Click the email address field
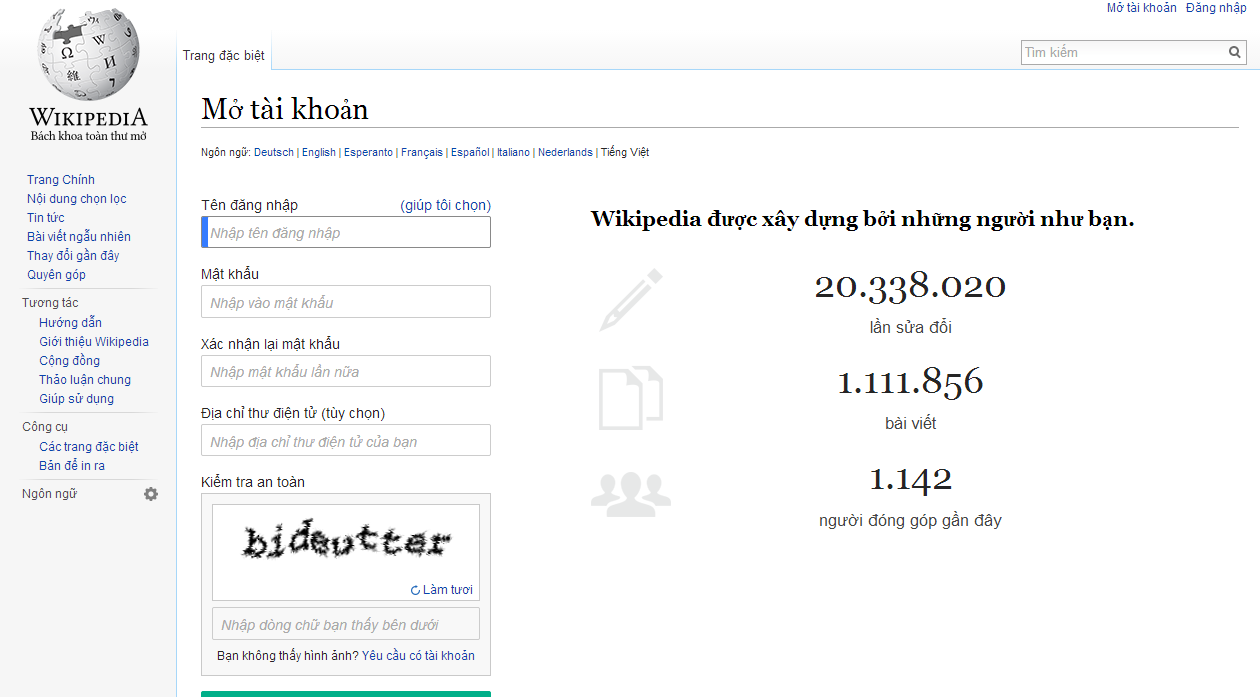The width and height of the screenshot is (1260, 697). [346, 441]
